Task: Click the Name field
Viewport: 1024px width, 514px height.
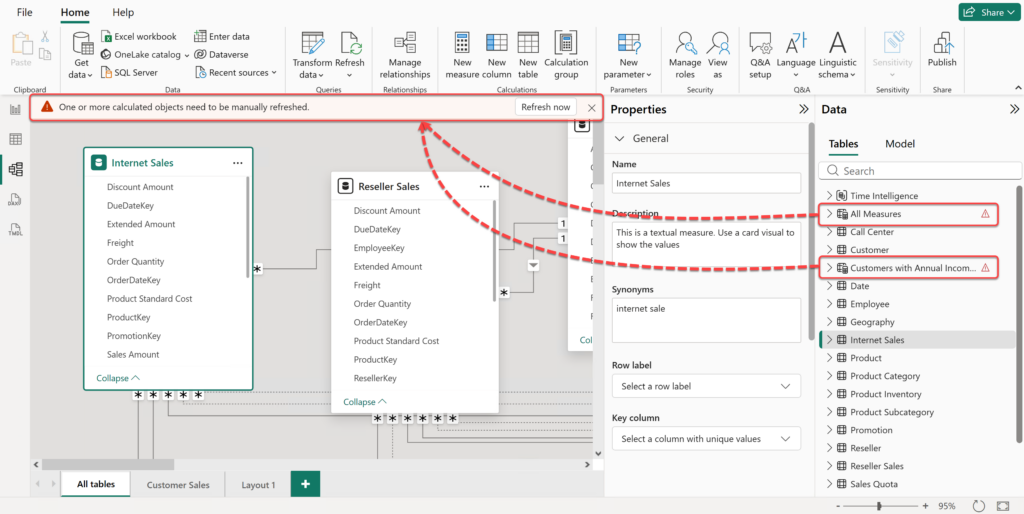Action: [706, 184]
